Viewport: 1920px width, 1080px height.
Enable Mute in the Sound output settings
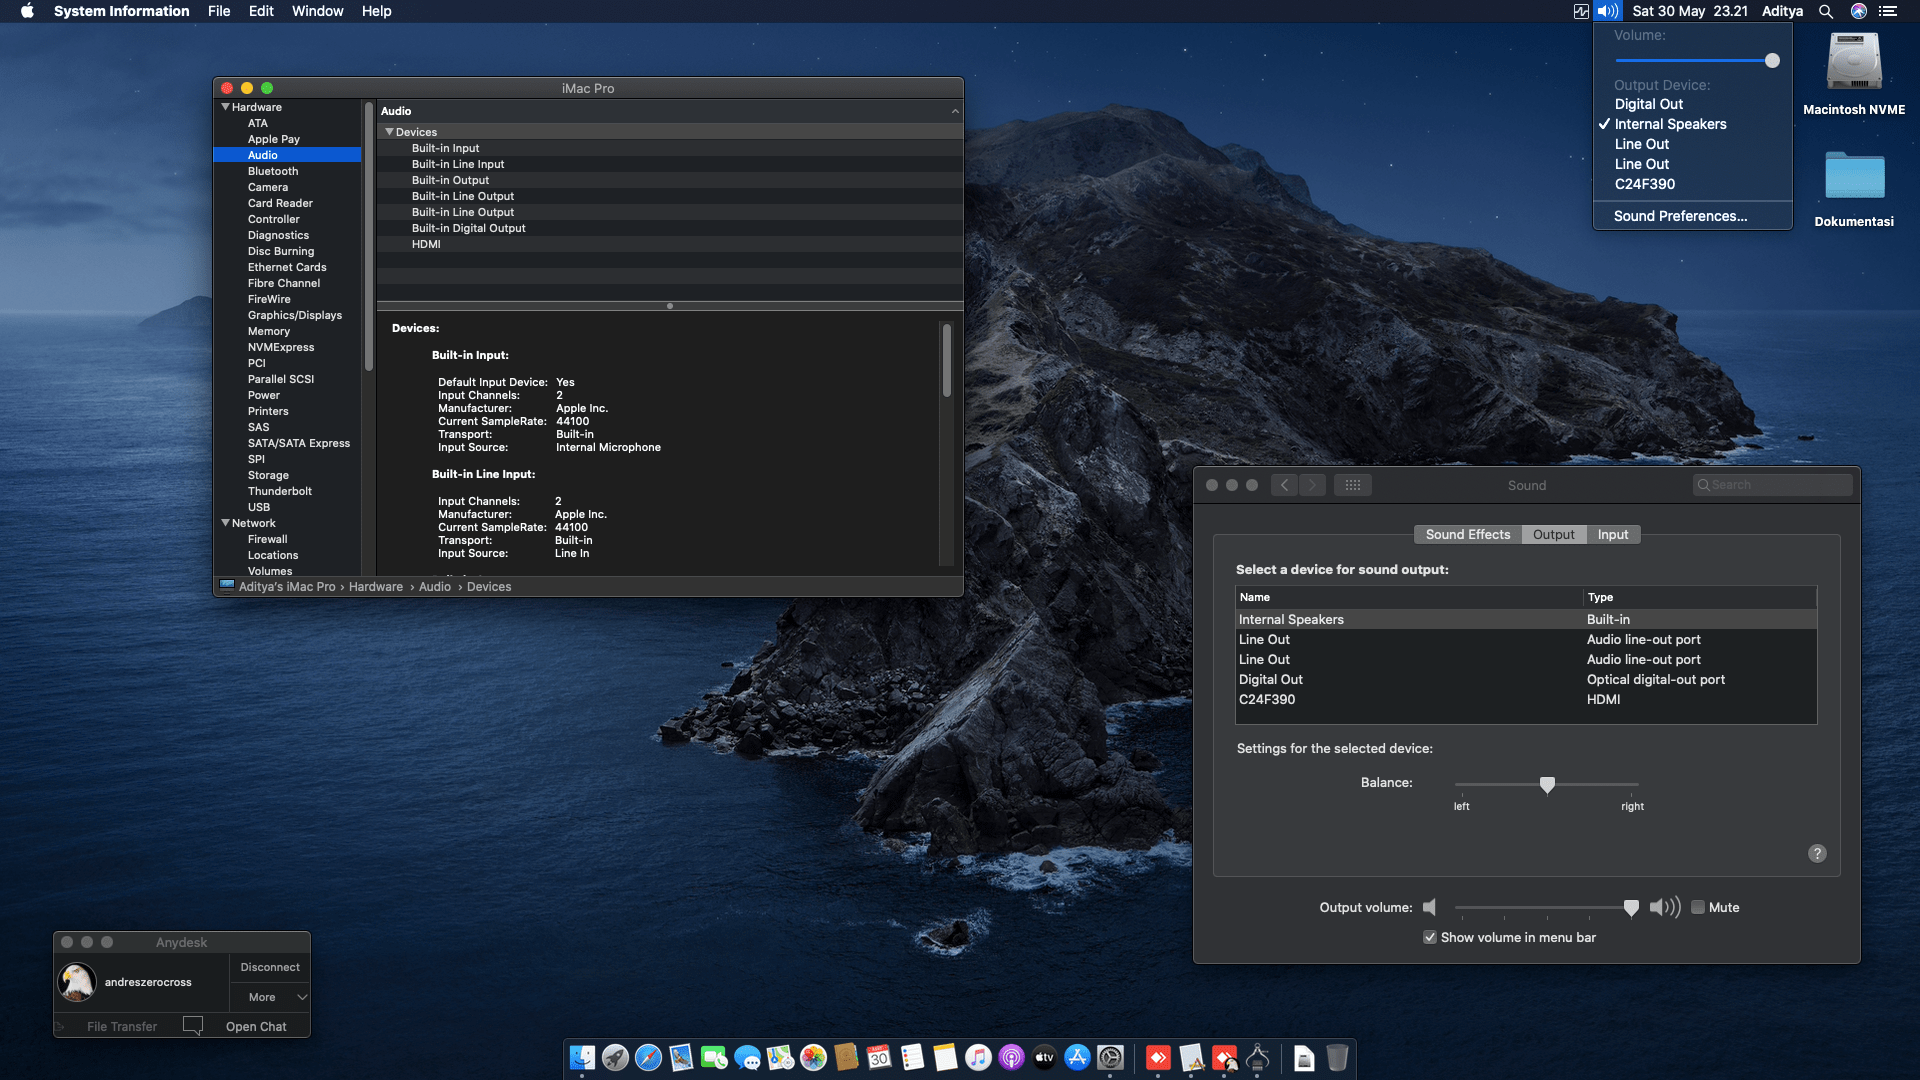[1697, 907]
